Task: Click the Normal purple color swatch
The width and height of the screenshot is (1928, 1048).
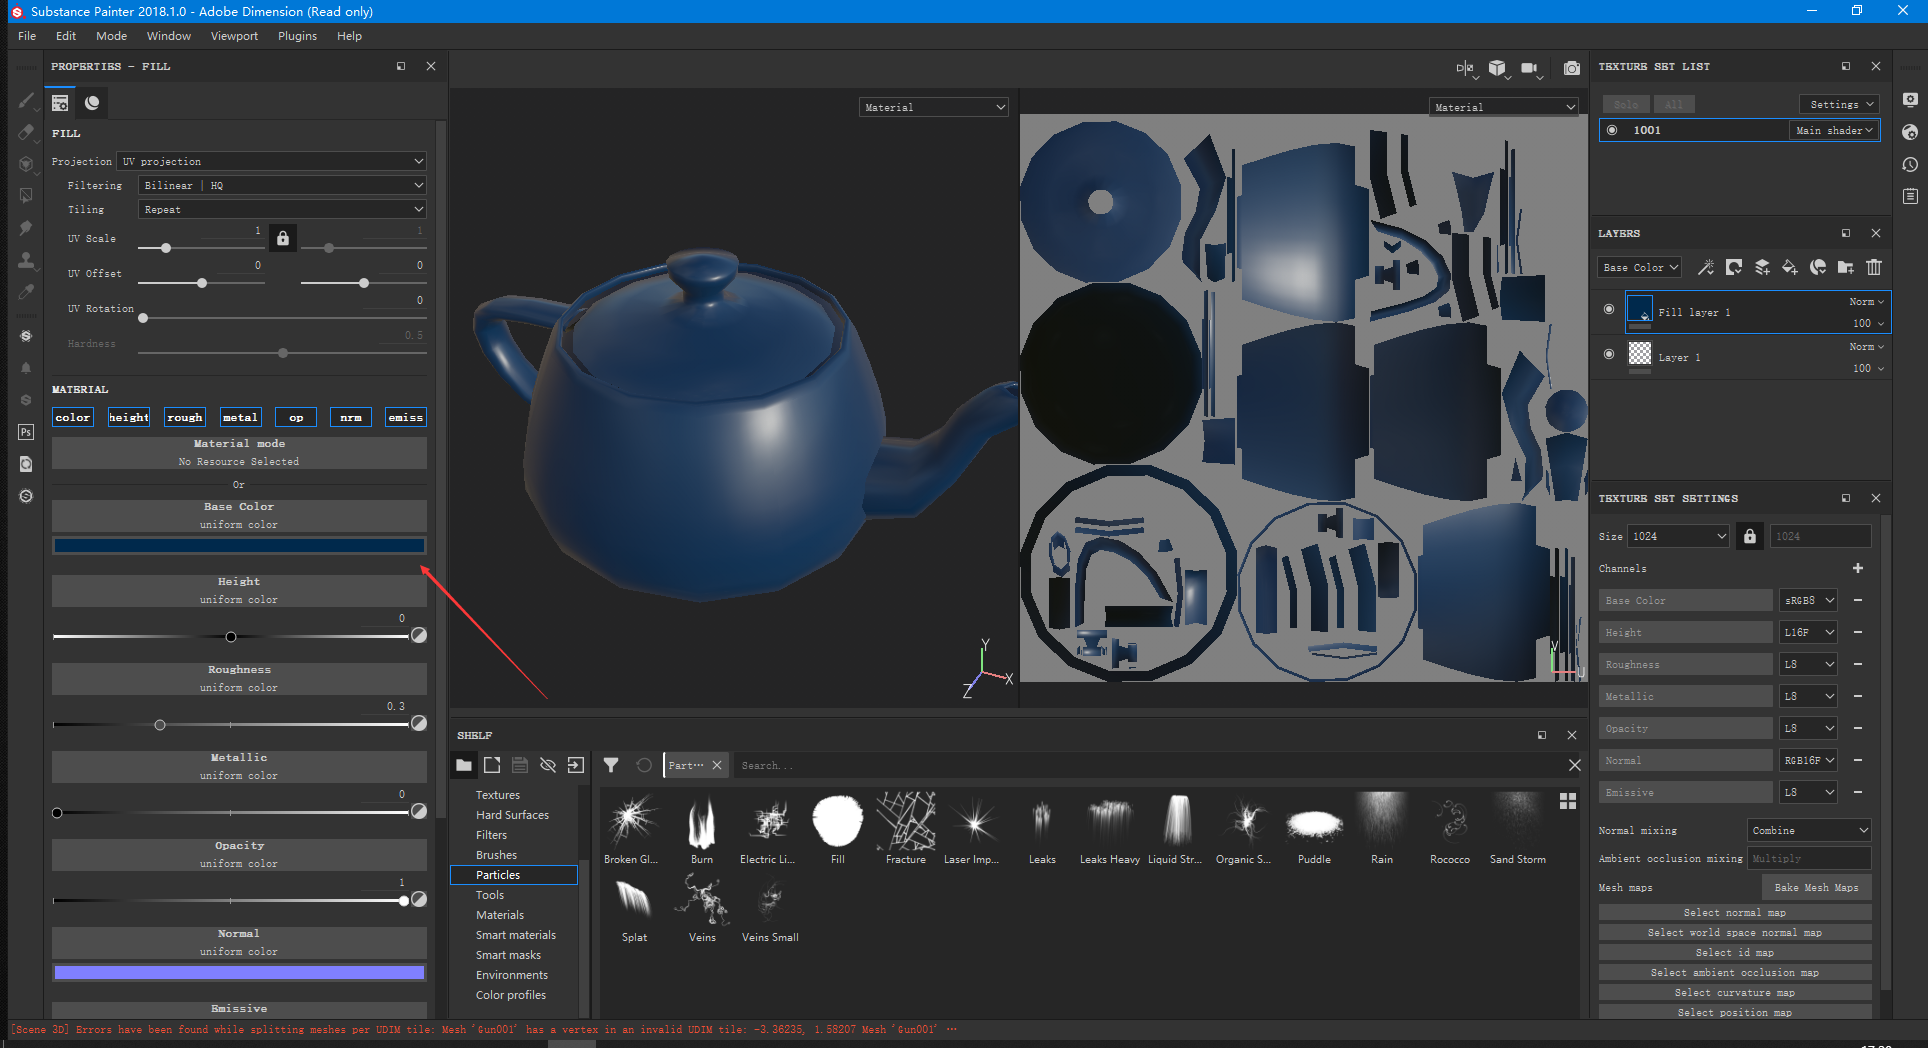Action: [x=239, y=972]
